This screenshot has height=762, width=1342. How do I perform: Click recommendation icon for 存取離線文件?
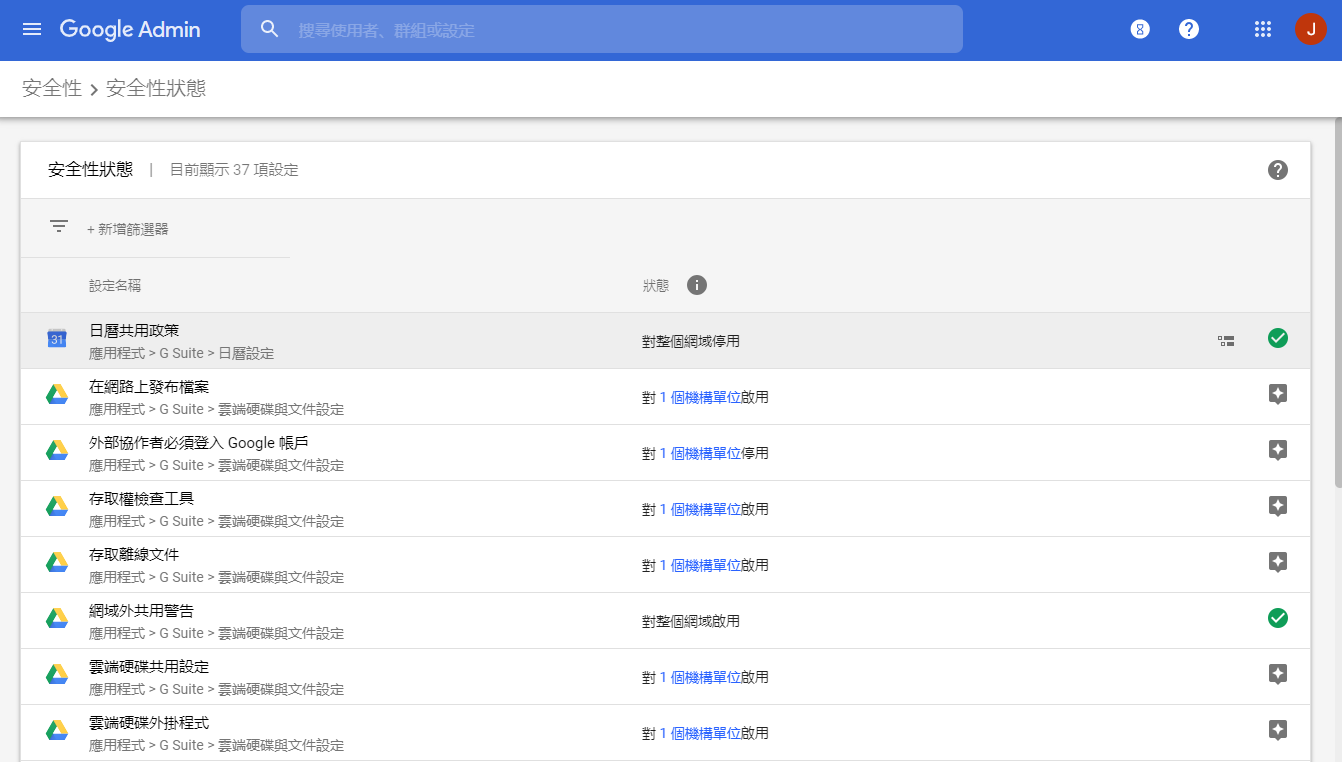[x=1277, y=562]
